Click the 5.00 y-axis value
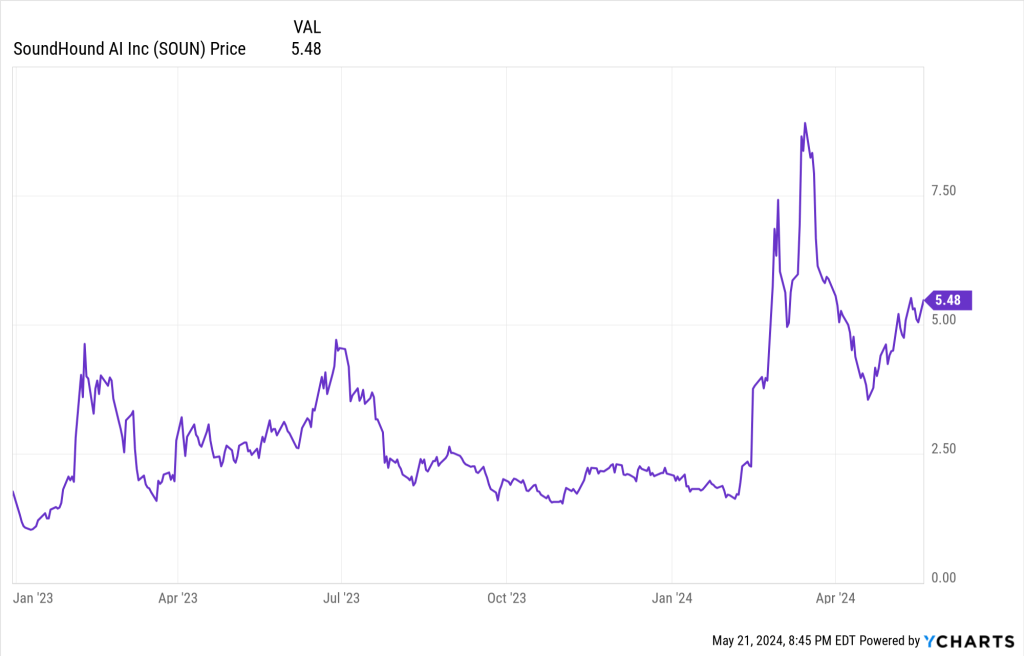This screenshot has width=1024, height=656. point(944,320)
